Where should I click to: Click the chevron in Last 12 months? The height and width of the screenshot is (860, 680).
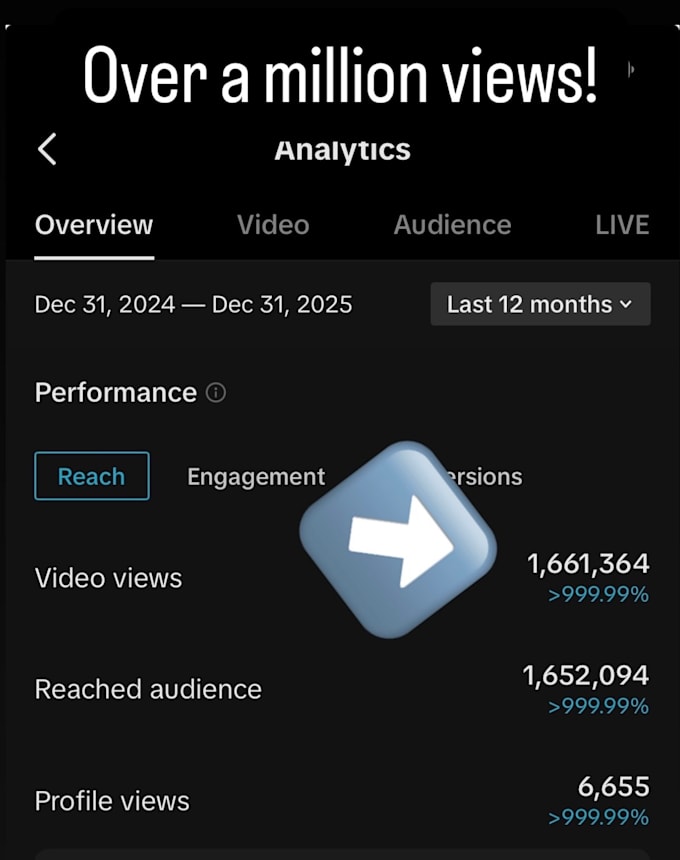626,304
